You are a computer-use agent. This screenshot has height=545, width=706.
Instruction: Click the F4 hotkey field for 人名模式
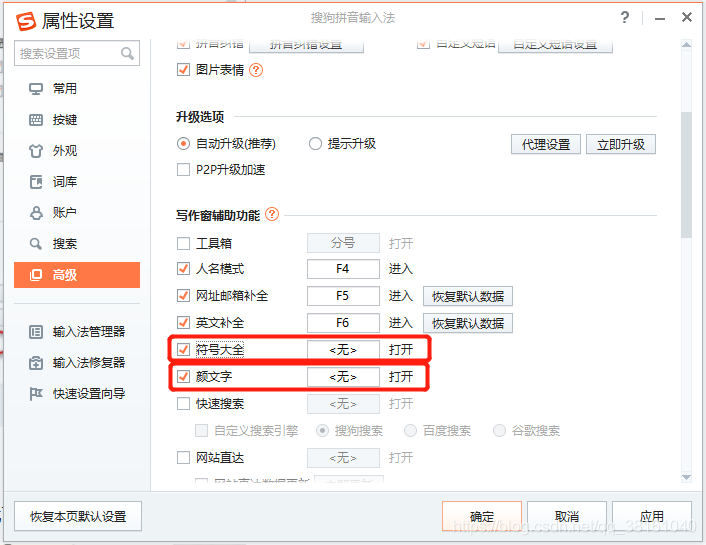(x=343, y=269)
